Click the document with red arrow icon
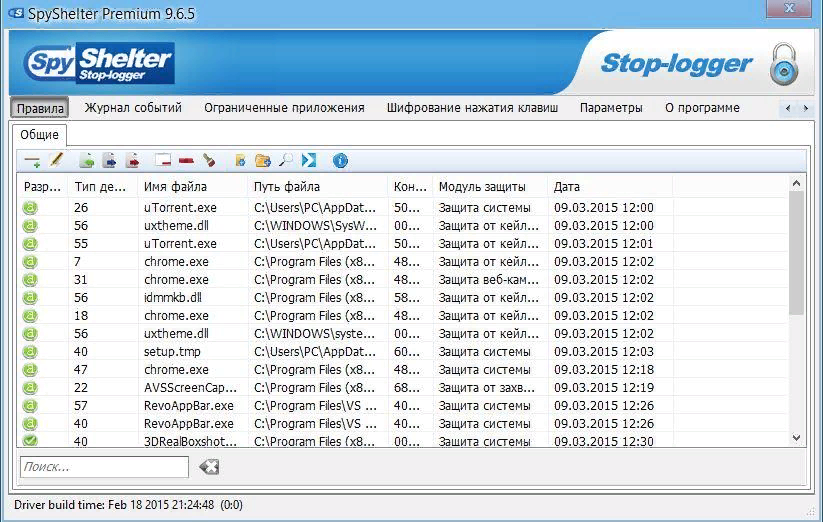 [133, 161]
